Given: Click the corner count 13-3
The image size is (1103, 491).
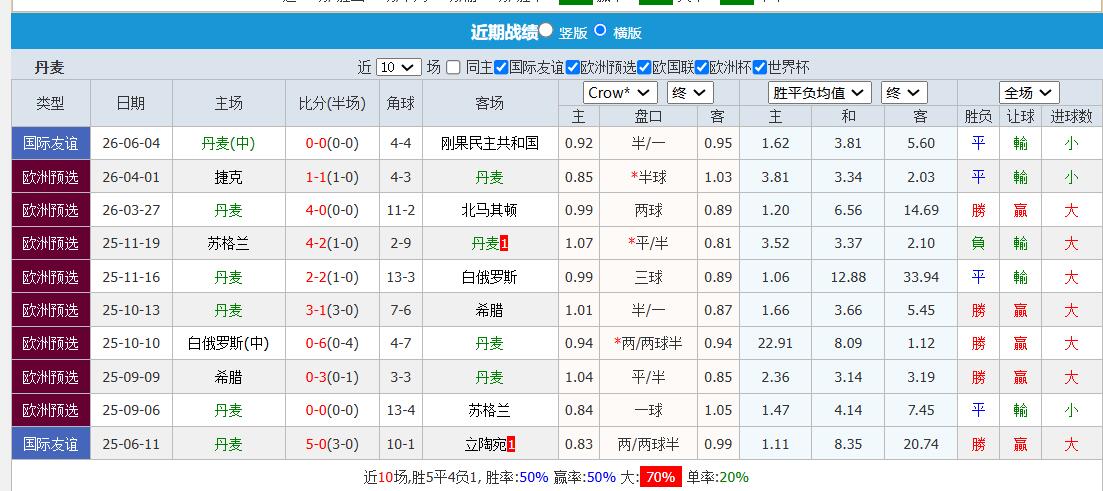Looking at the screenshot, I should tap(401, 277).
